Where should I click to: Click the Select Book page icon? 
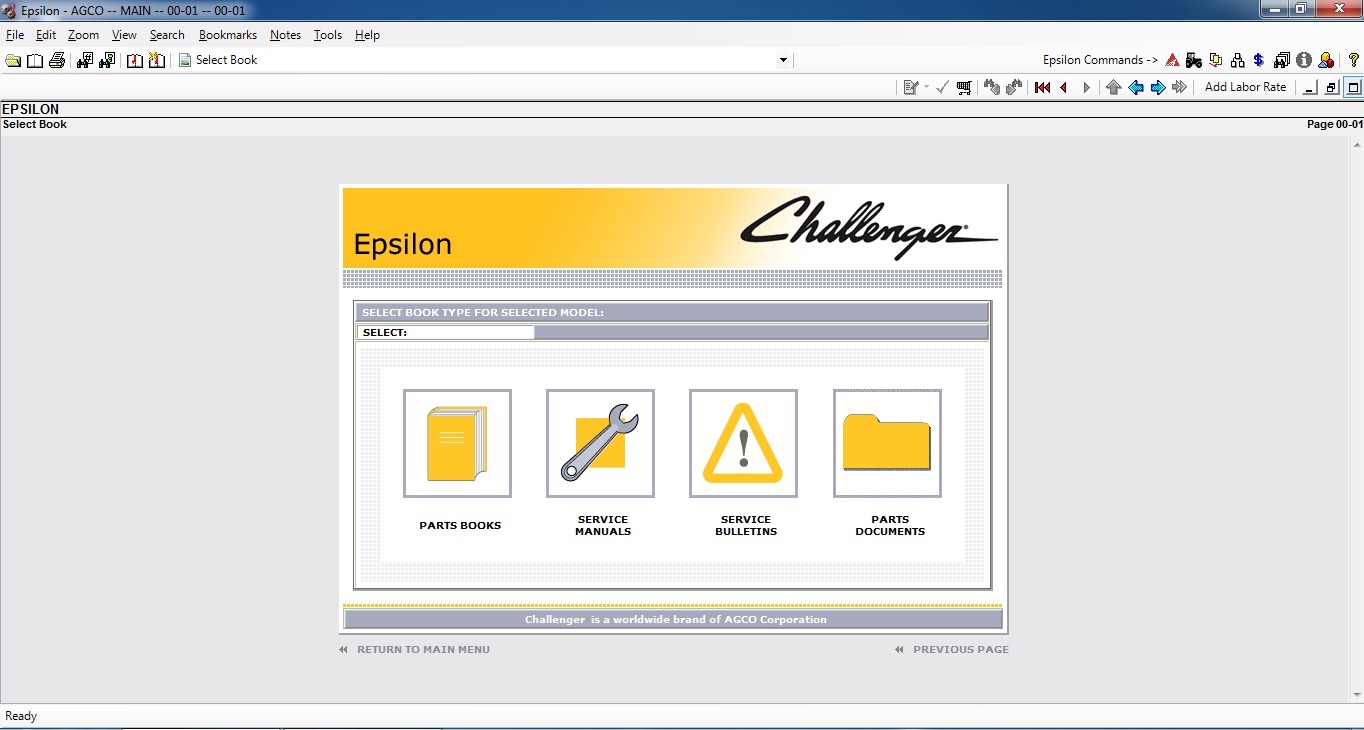(x=185, y=60)
